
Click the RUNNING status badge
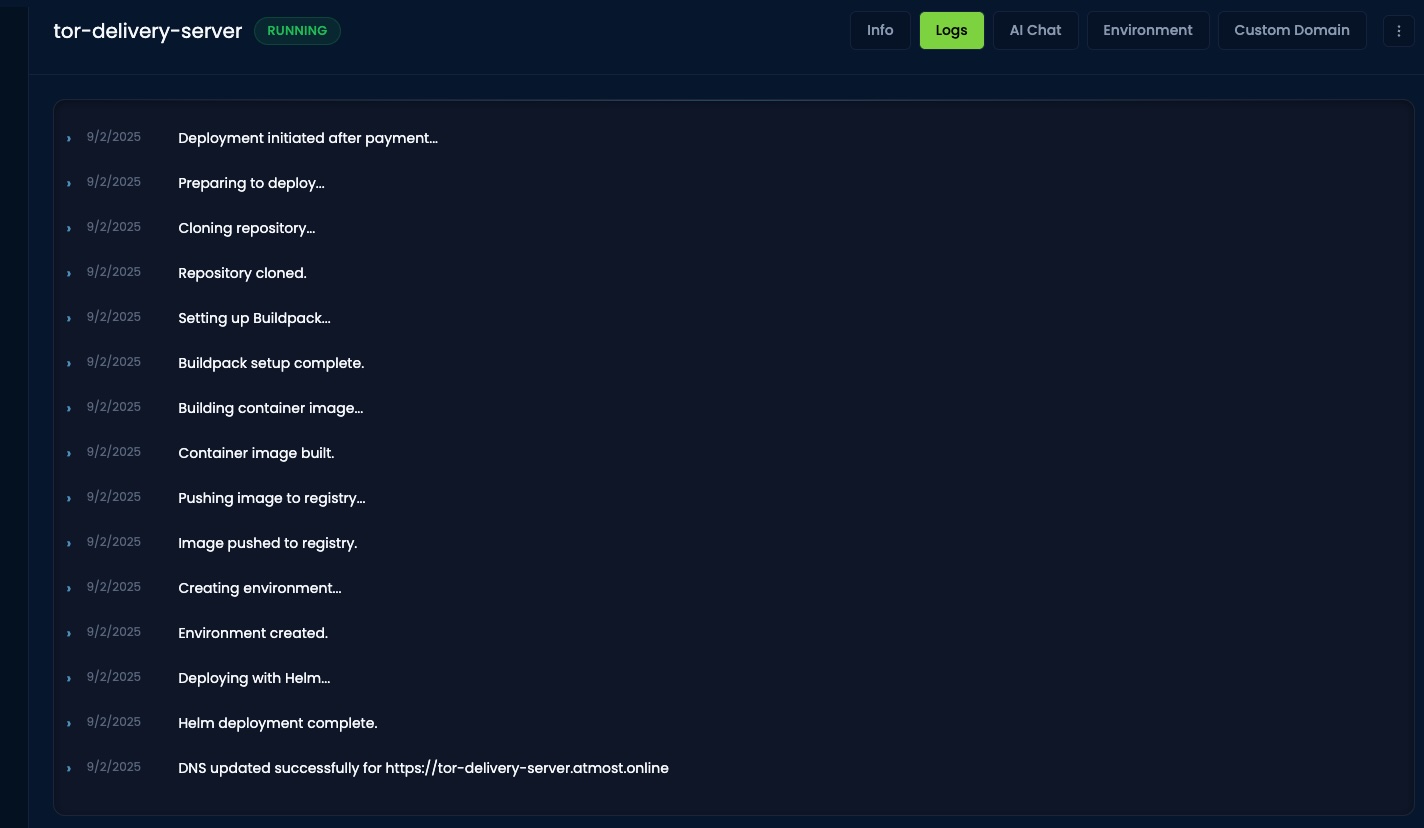(x=297, y=30)
